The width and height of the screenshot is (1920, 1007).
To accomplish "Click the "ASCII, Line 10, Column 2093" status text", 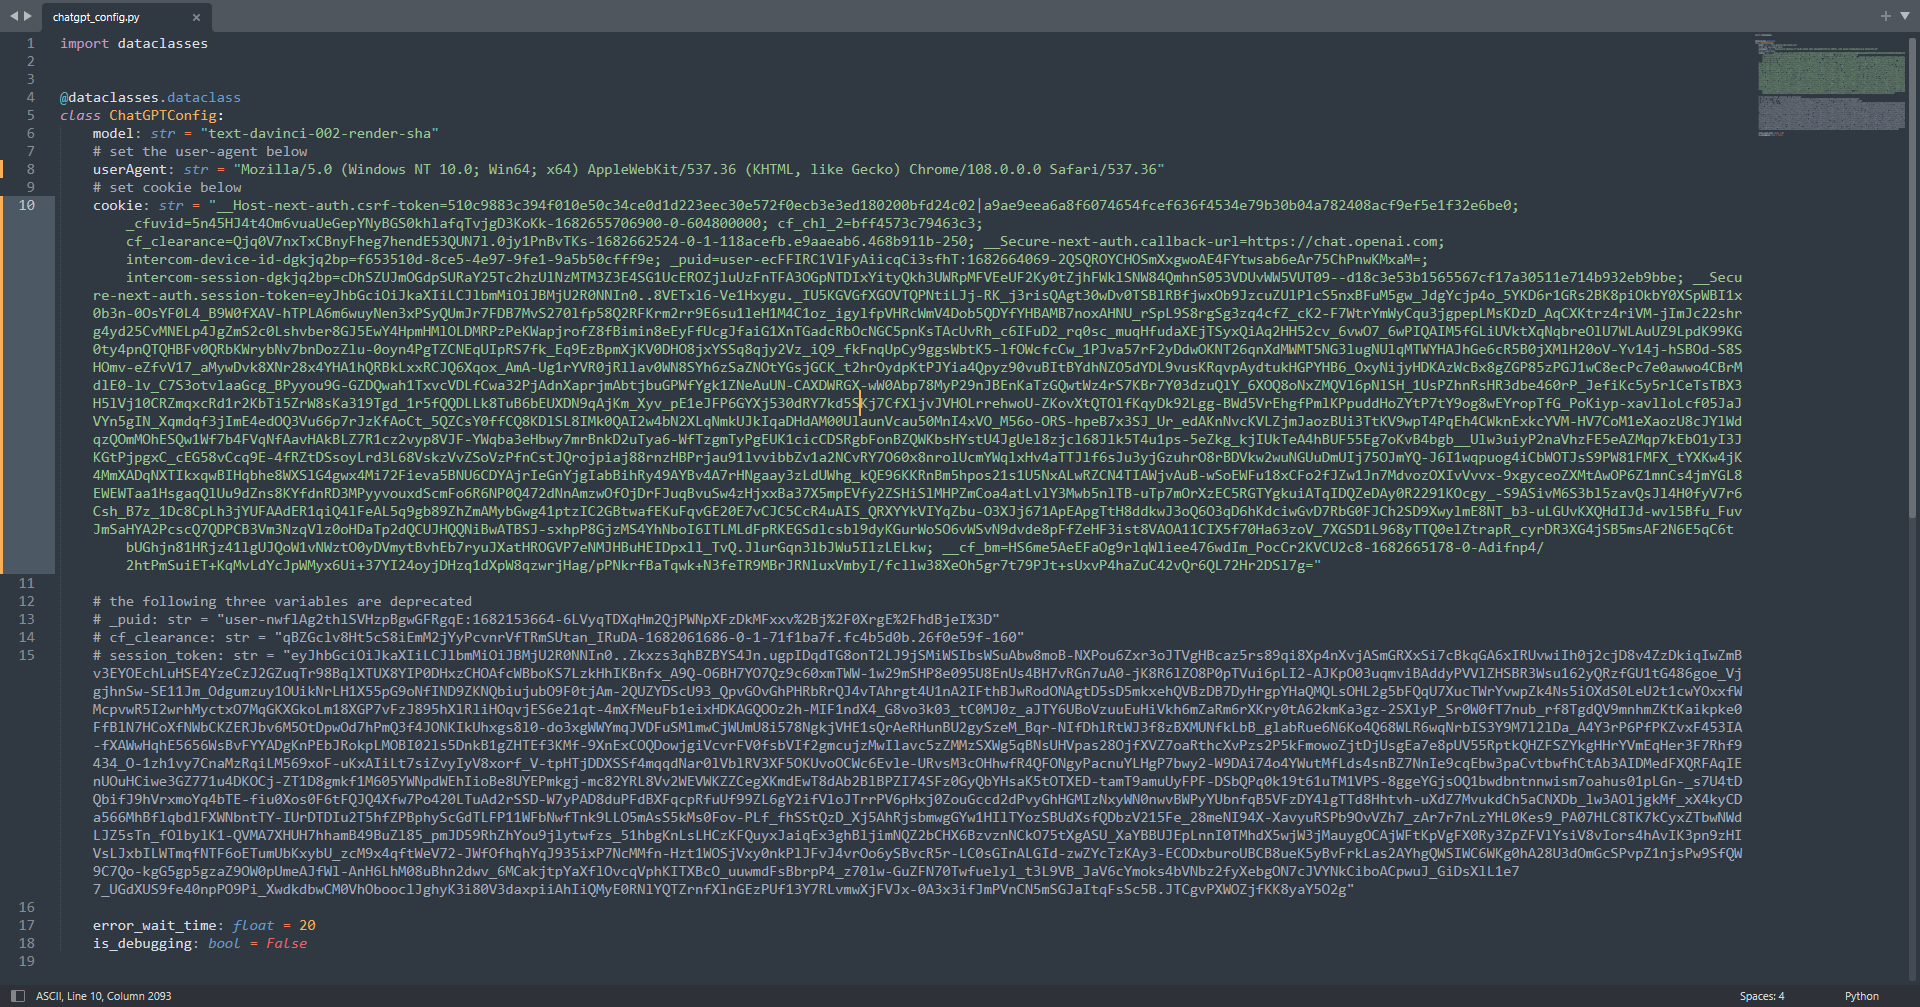I will (x=104, y=996).
